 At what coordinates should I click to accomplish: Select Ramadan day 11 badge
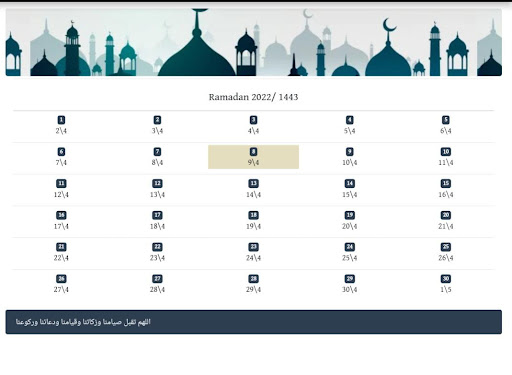(x=61, y=183)
